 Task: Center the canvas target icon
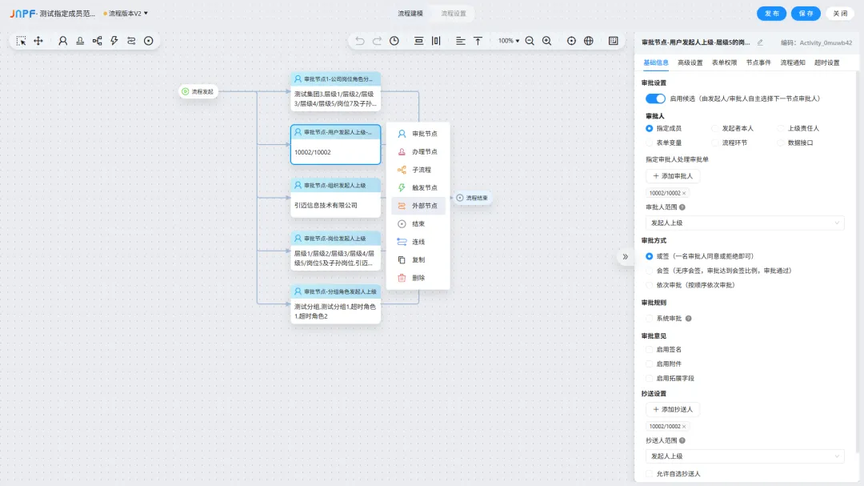click(571, 41)
